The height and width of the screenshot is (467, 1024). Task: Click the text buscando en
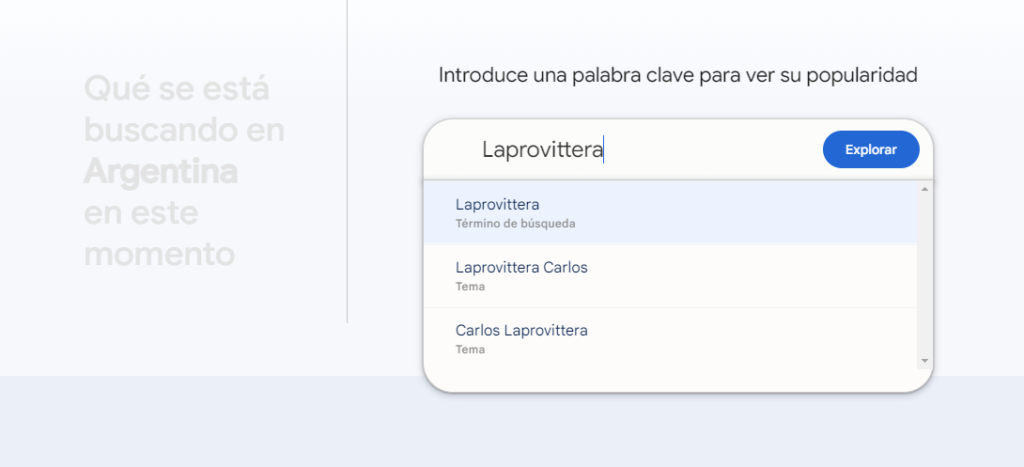[x=184, y=131]
